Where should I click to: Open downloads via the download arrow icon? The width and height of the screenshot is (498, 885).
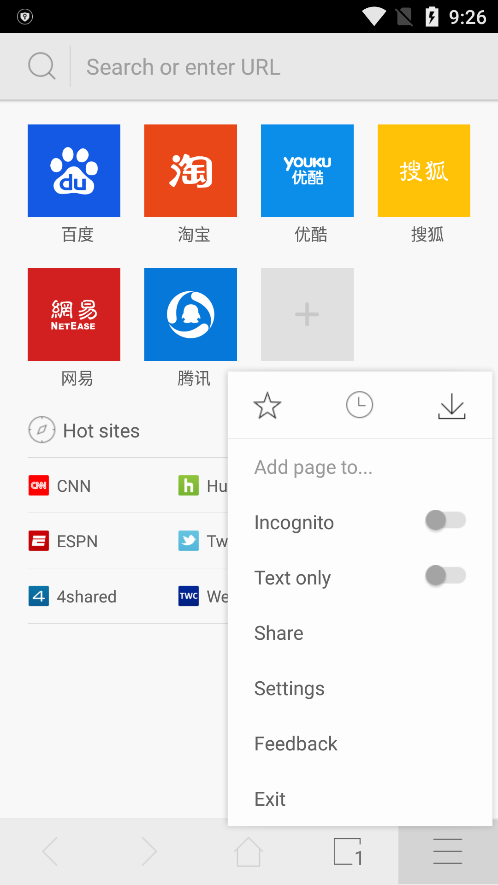452,406
